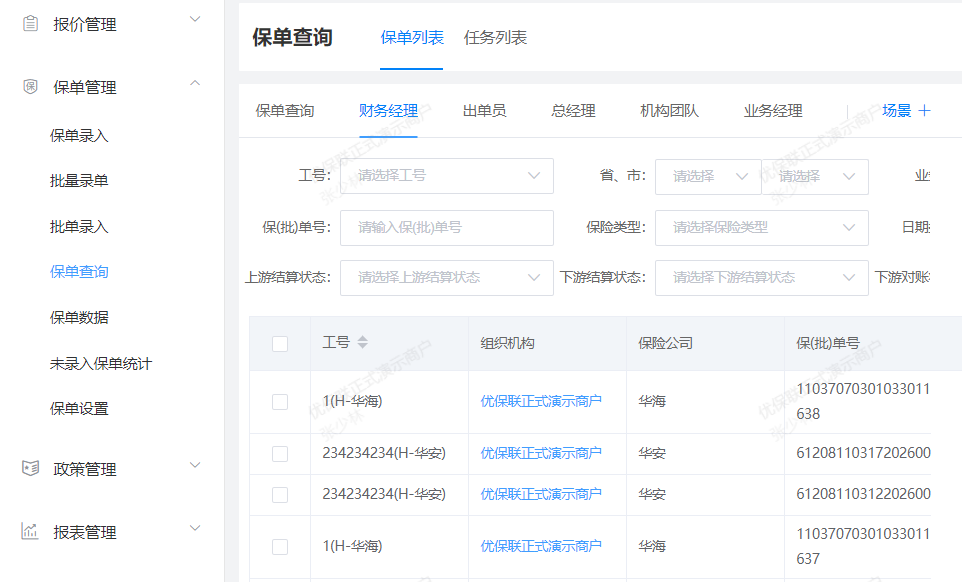
Task: Click the 报价管理 clipboard icon
Action: point(30,24)
